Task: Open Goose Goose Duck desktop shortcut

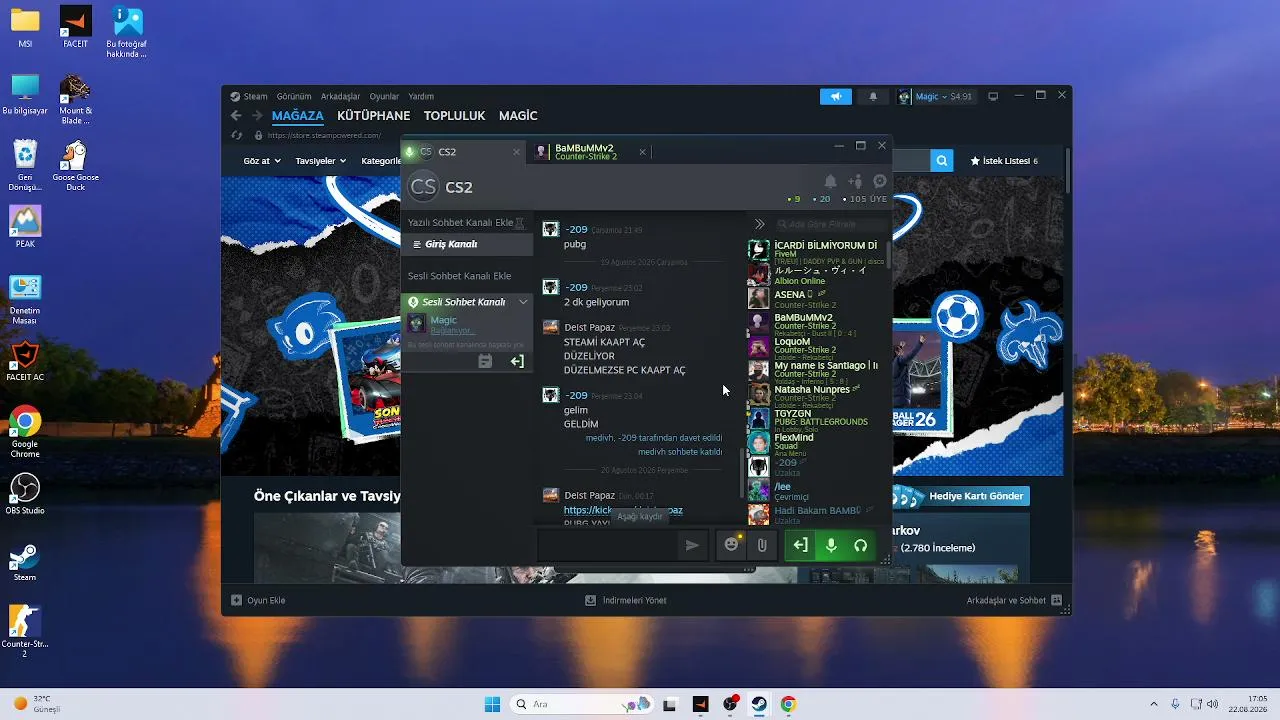Action: (x=75, y=165)
